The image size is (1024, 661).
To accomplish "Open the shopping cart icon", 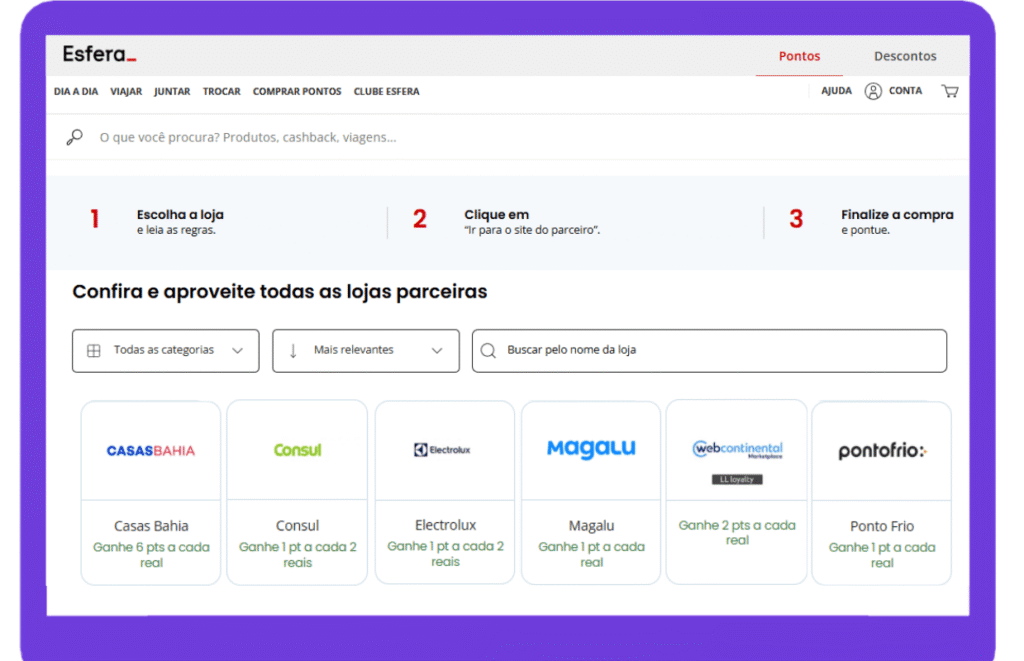I will pyautogui.click(x=950, y=91).
